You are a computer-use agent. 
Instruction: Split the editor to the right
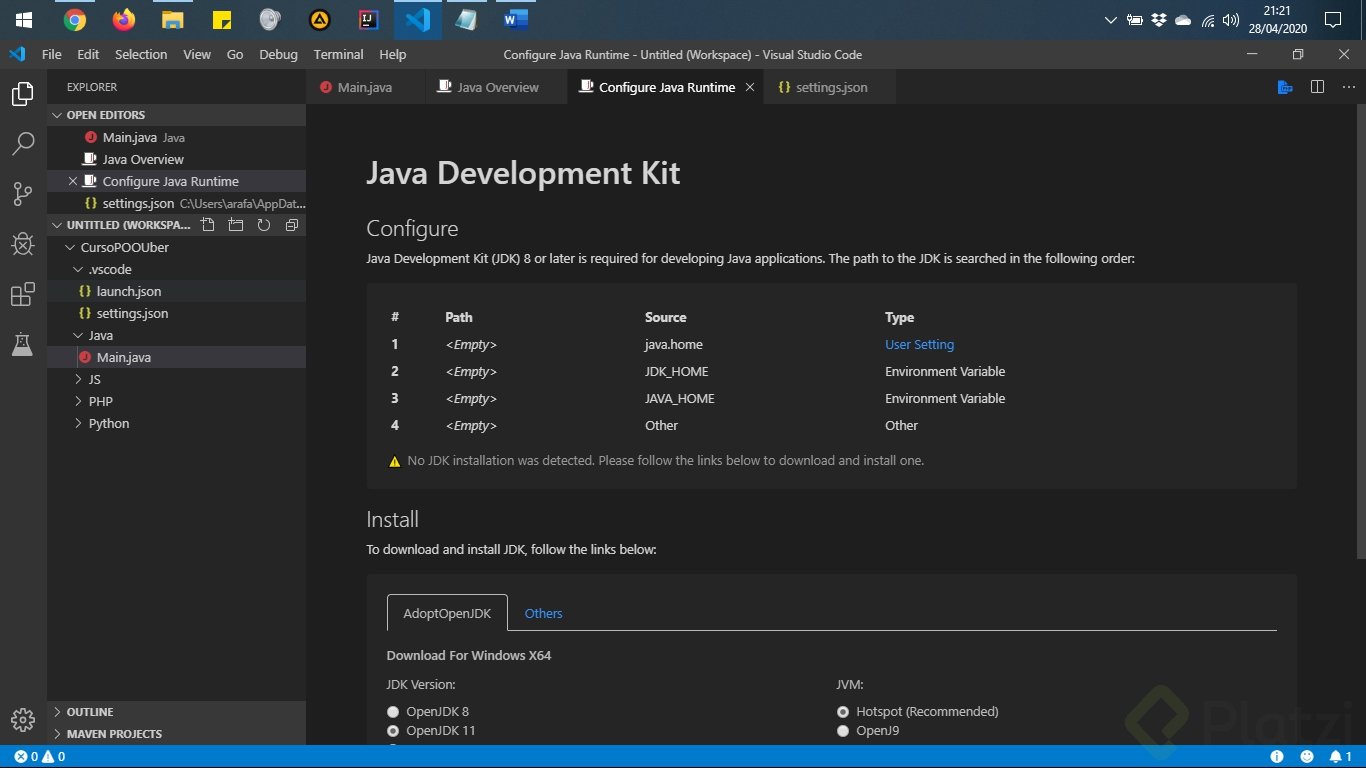point(1317,87)
